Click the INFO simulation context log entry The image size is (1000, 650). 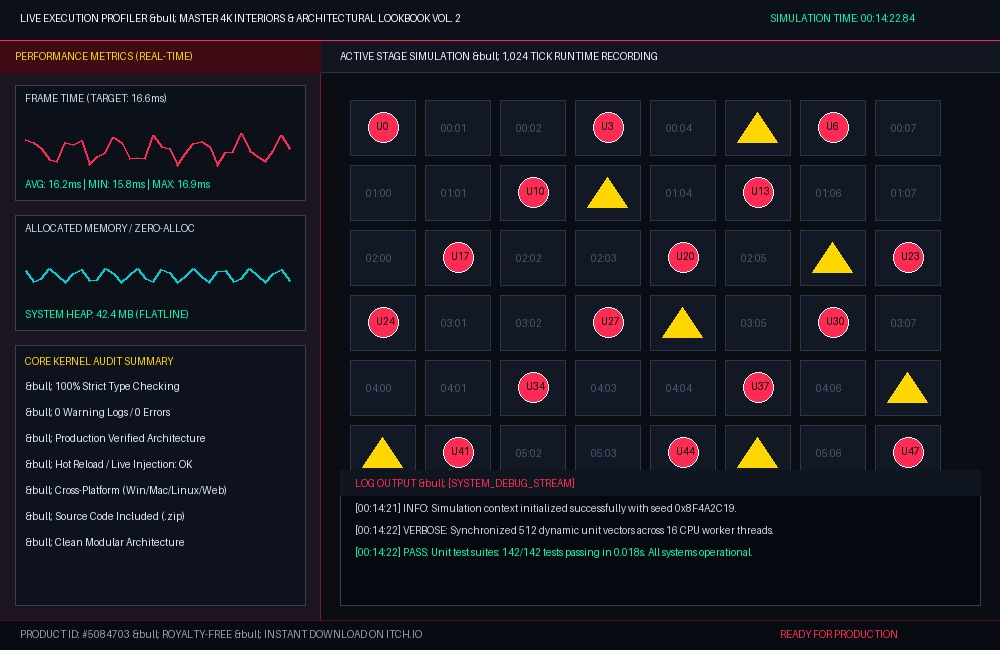pos(546,508)
